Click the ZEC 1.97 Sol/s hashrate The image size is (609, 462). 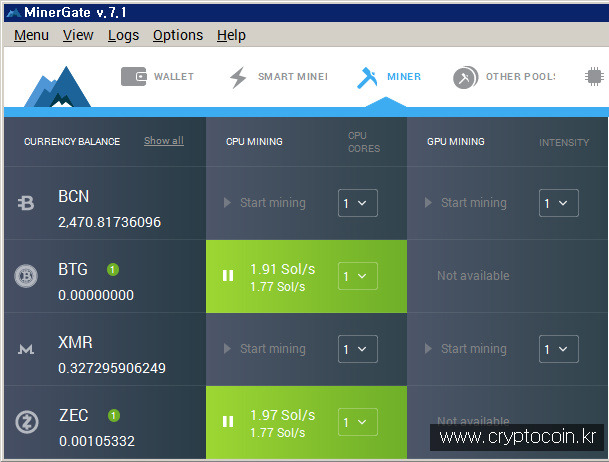pyautogui.click(x=283, y=415)
